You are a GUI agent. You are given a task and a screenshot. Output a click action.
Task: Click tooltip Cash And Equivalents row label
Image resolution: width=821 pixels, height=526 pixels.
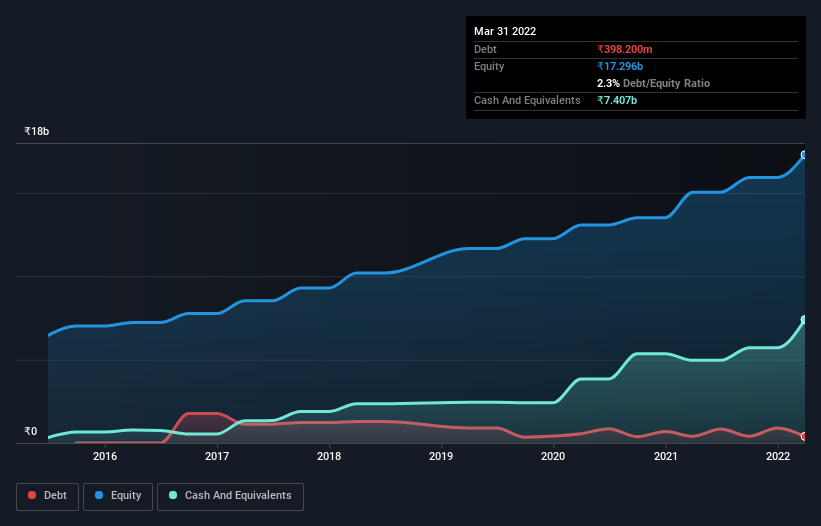(x=527, y=100)
